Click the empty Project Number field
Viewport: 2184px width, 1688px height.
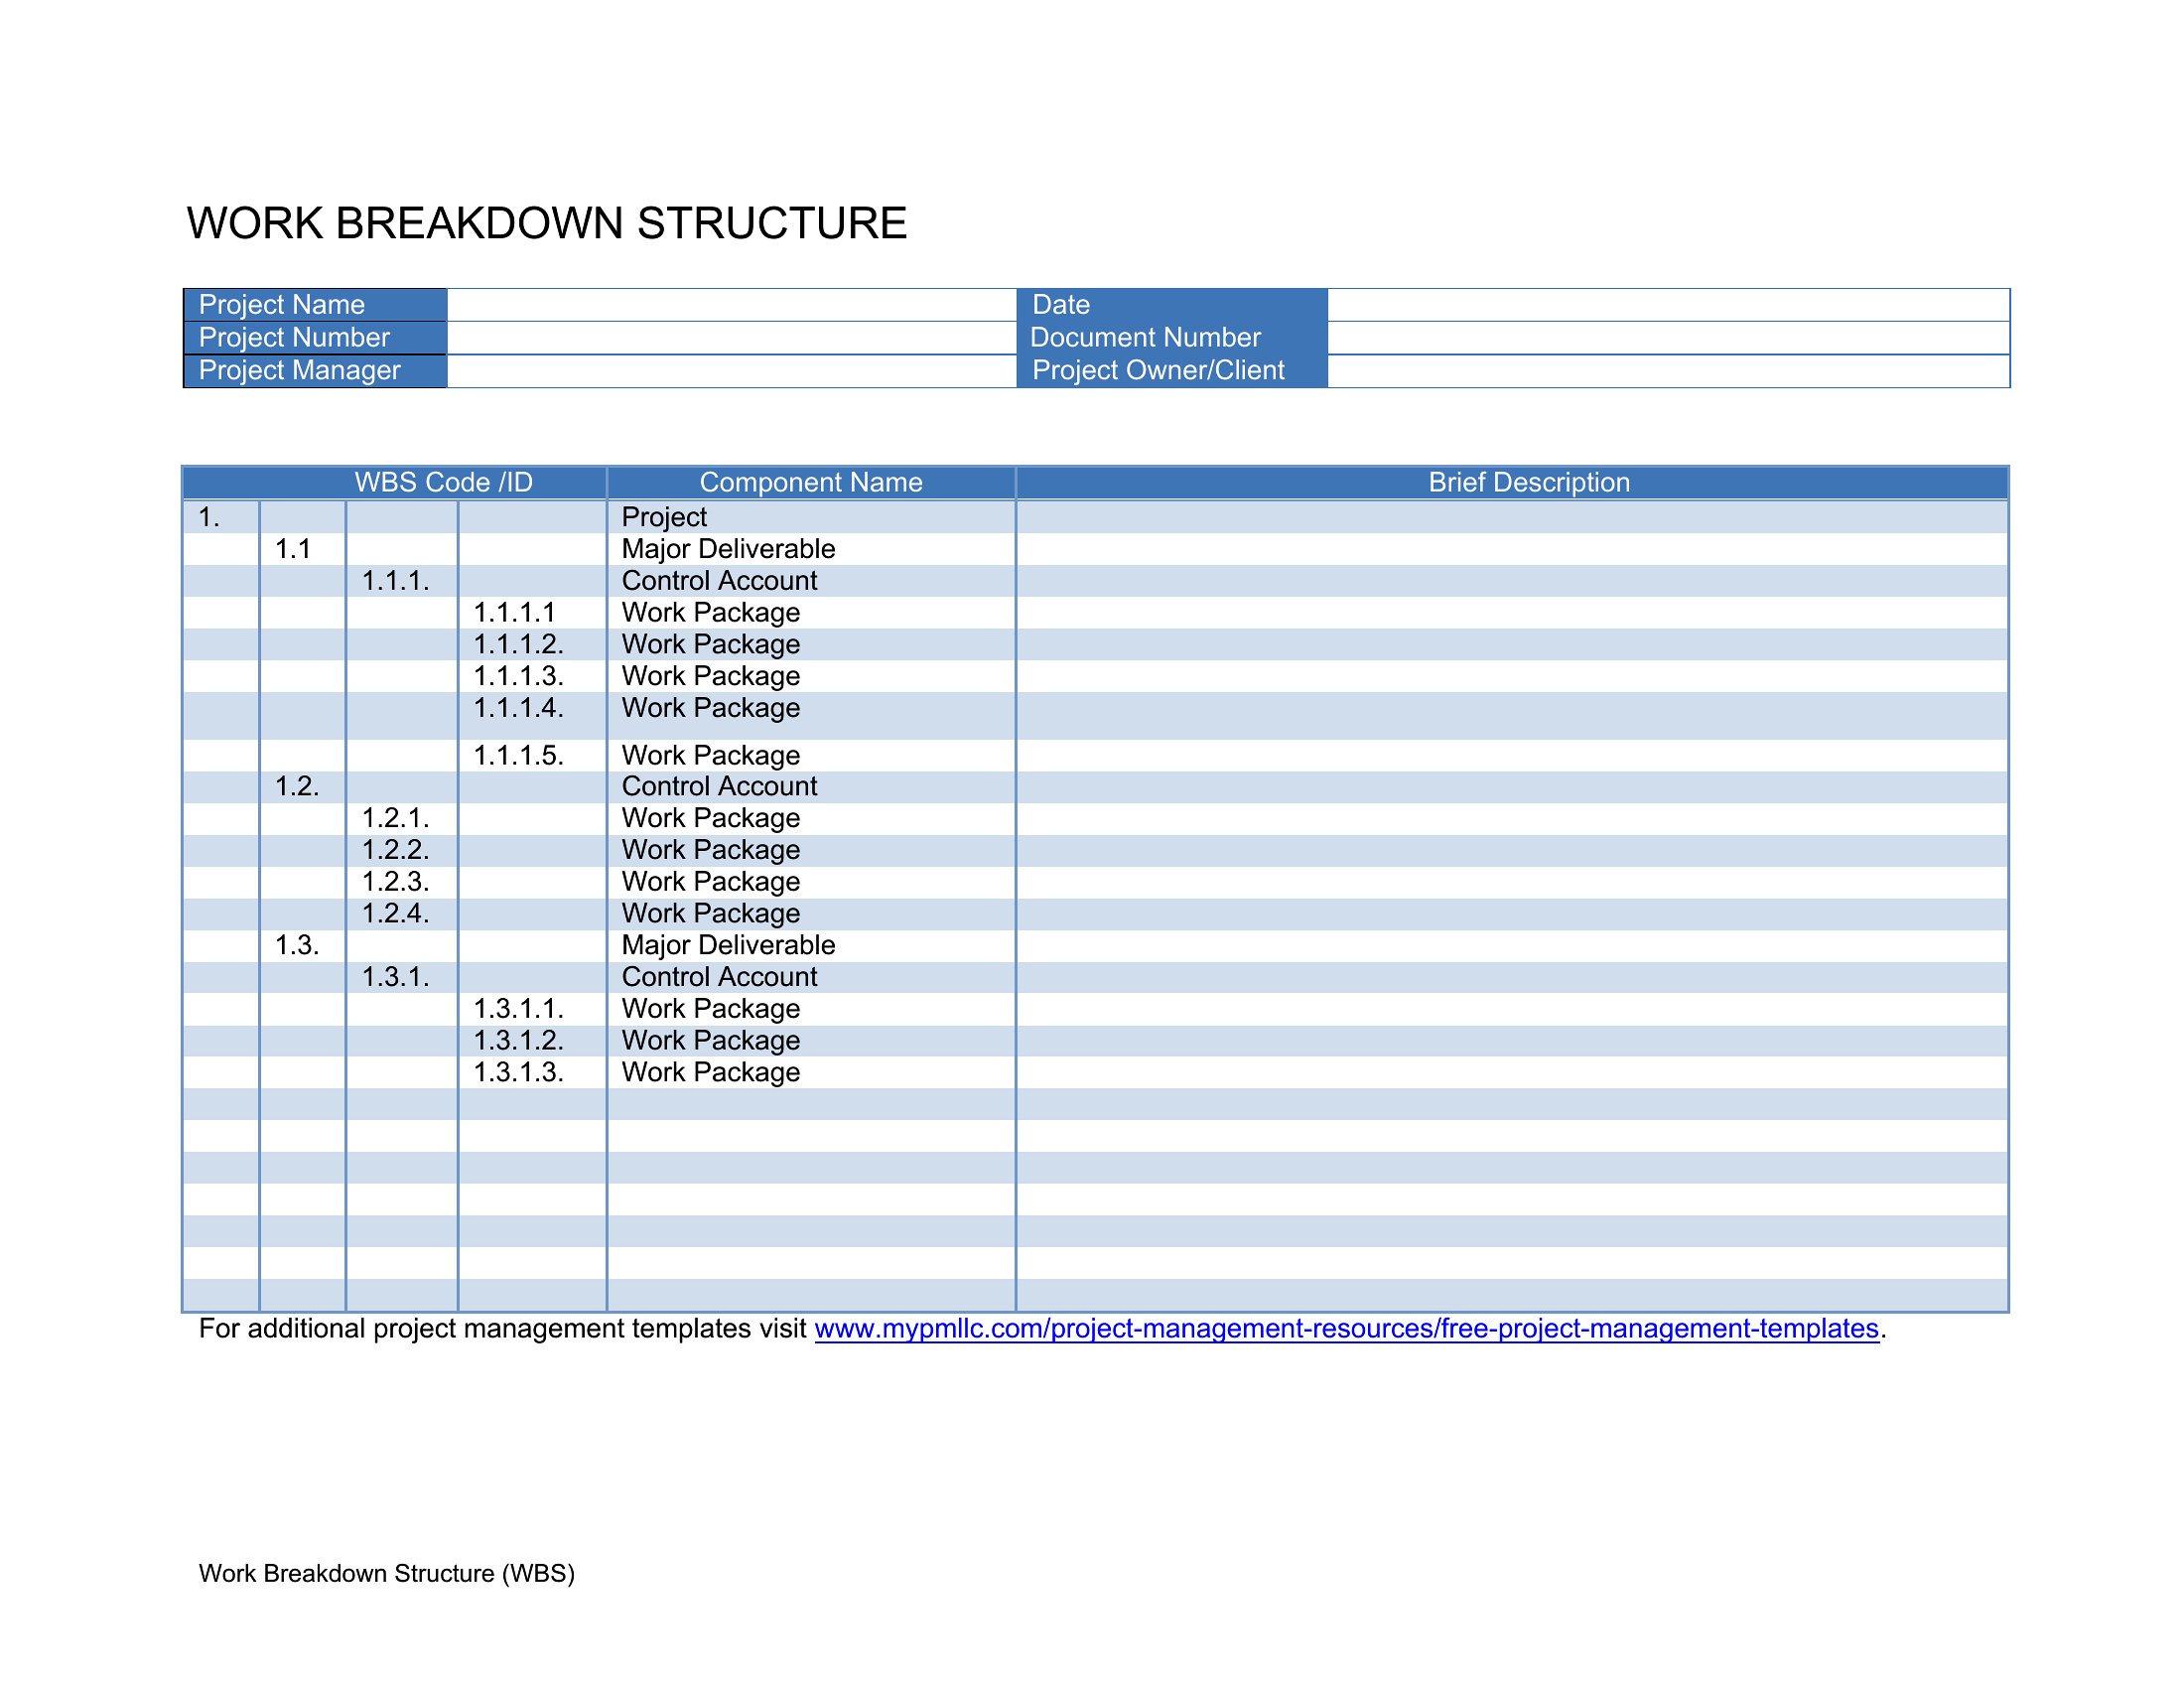[x=731, y=338]
